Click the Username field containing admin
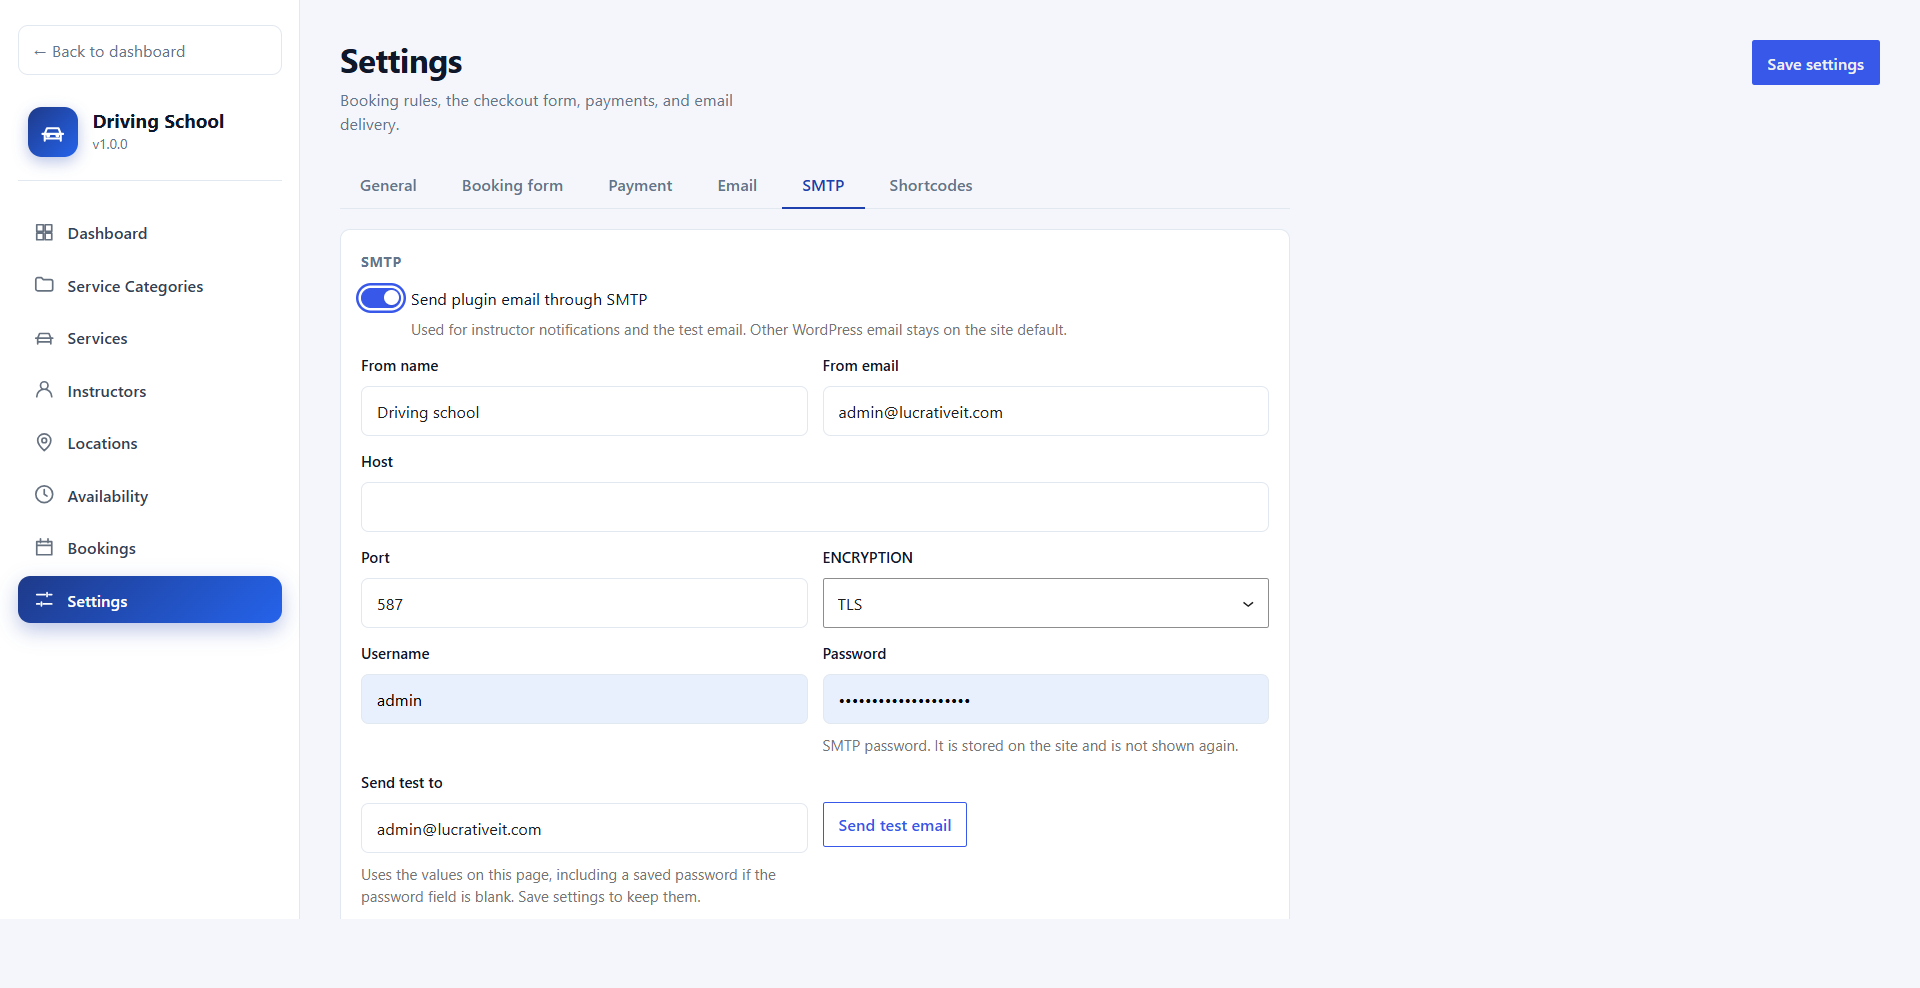The width and height of the screenshot is (1920, 988). (584, 699)
